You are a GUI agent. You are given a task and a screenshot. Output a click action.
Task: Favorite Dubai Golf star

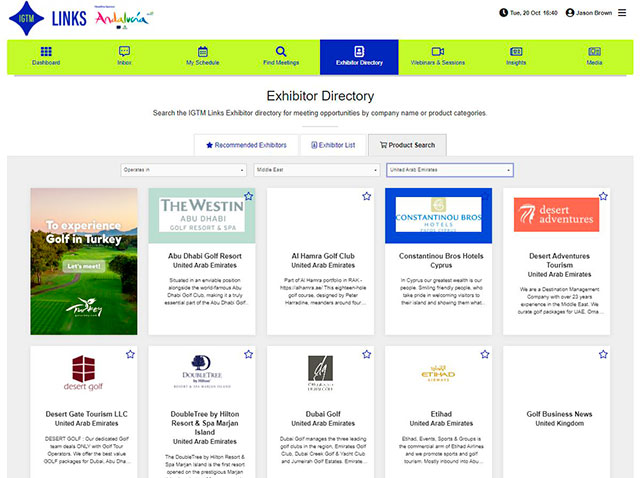(x=367, y=354)
